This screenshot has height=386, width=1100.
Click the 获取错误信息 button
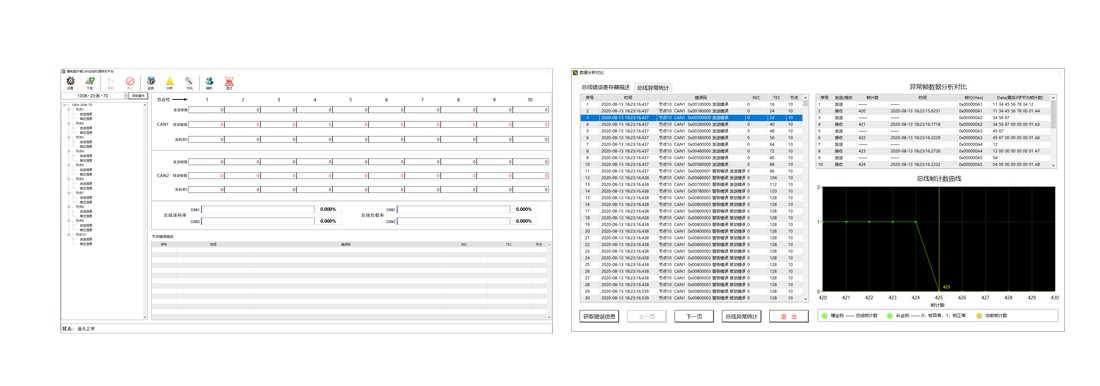[x=600, y=317]
